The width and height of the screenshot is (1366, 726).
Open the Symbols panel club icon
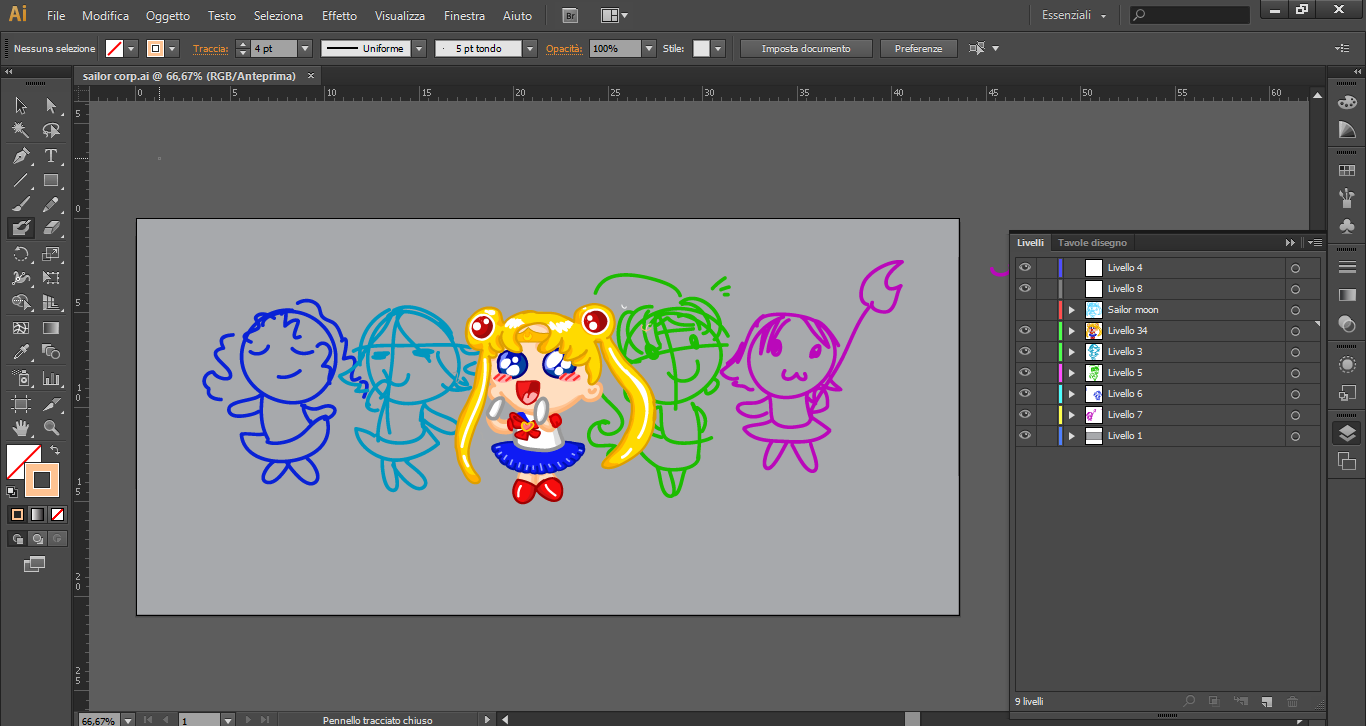pos(1347,227)
